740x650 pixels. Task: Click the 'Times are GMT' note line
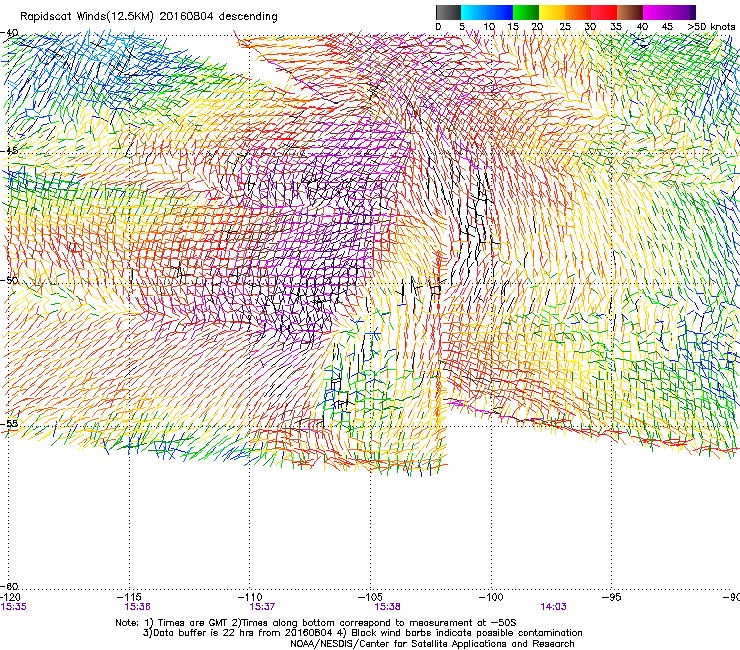click(316, 623)
